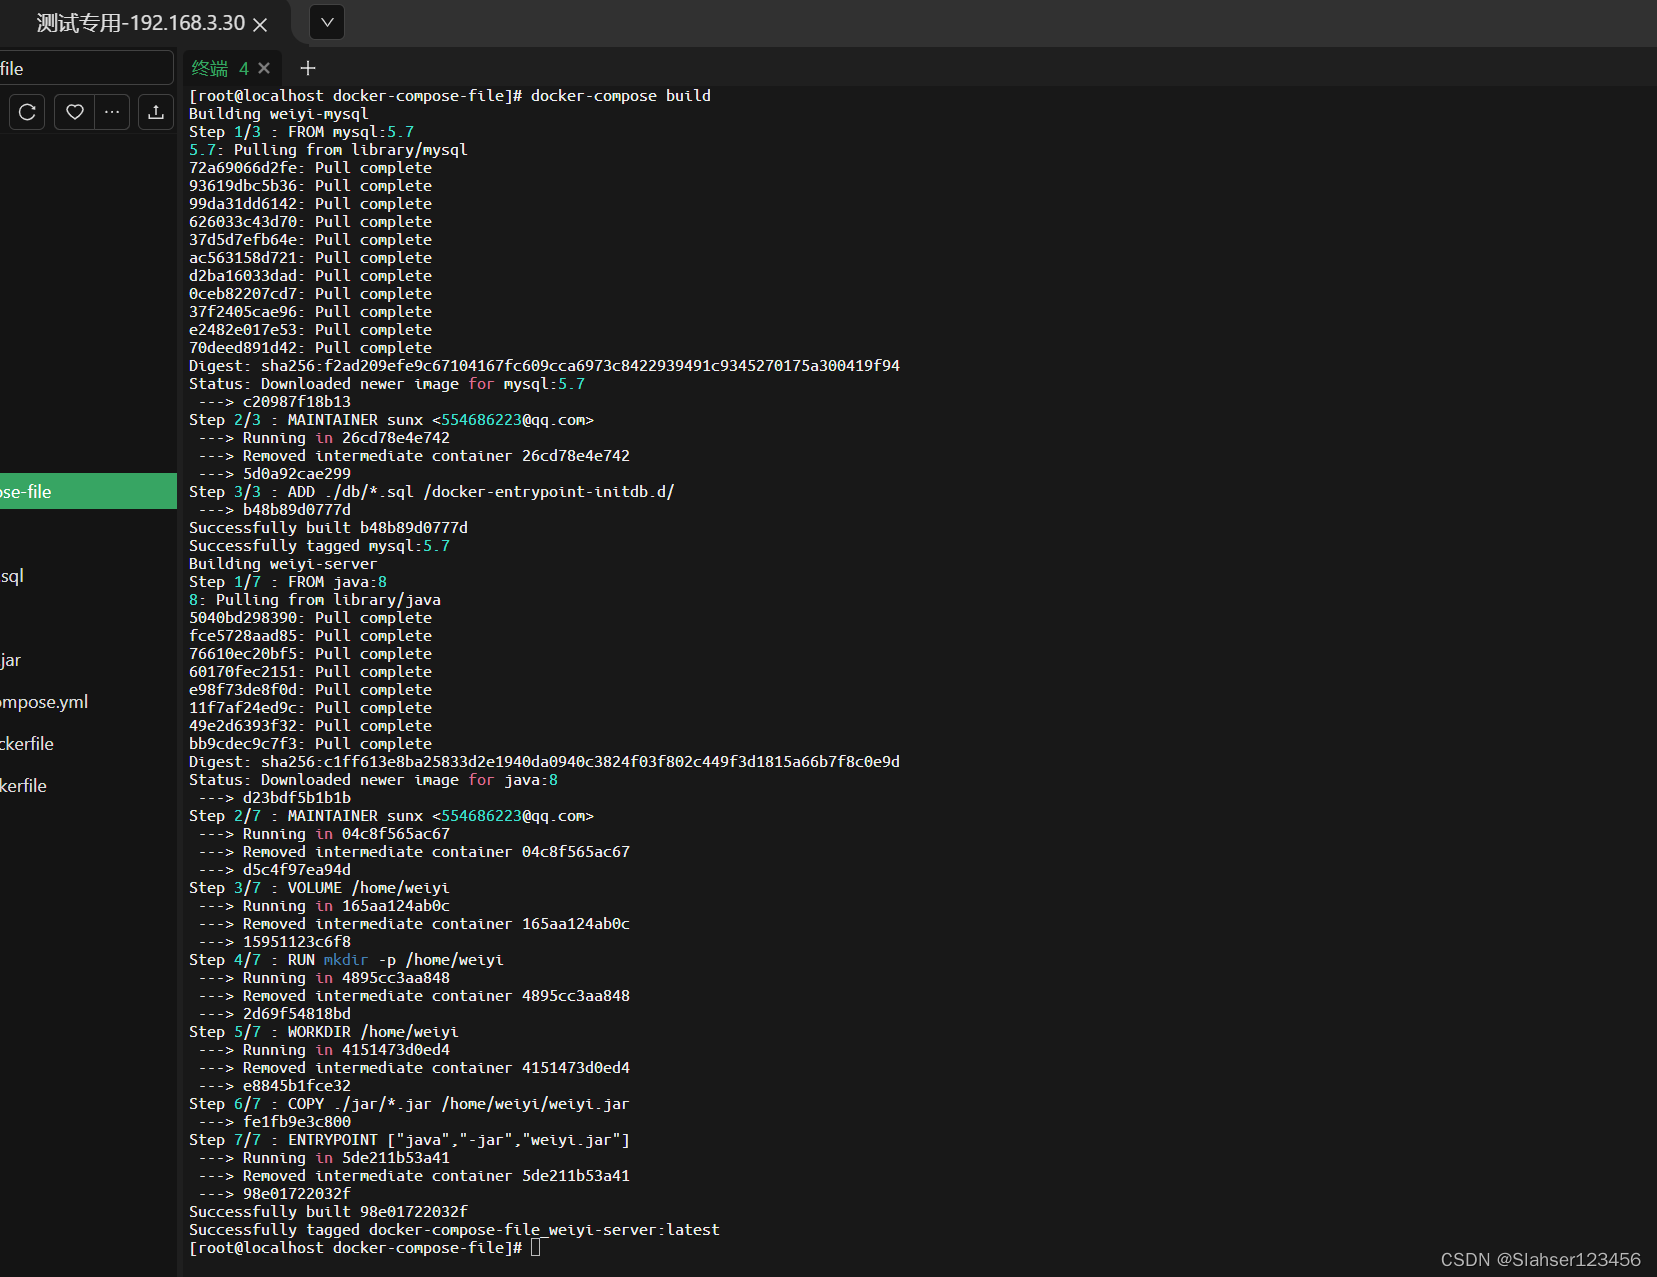Refresh the remote file list
1657x1277 pixels.
[x=26, y=112]
